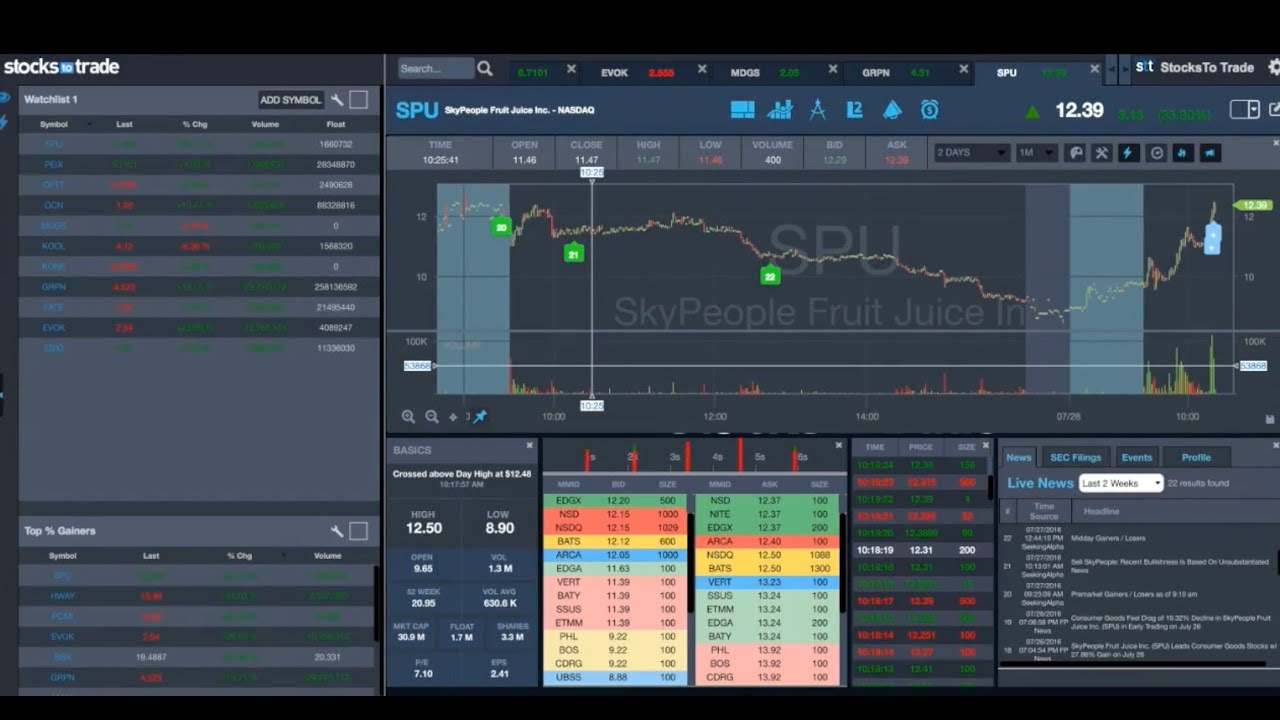Image resolution: width=1280 pixels, height=720 pixels.
Task: Open Watchlist 1 wrench settings
Action: tap(337, 100)
